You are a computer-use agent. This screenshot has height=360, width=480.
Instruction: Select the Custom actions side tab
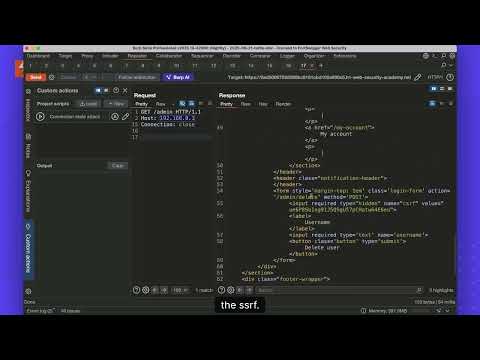pyautogui.click(x=28, y=249)
